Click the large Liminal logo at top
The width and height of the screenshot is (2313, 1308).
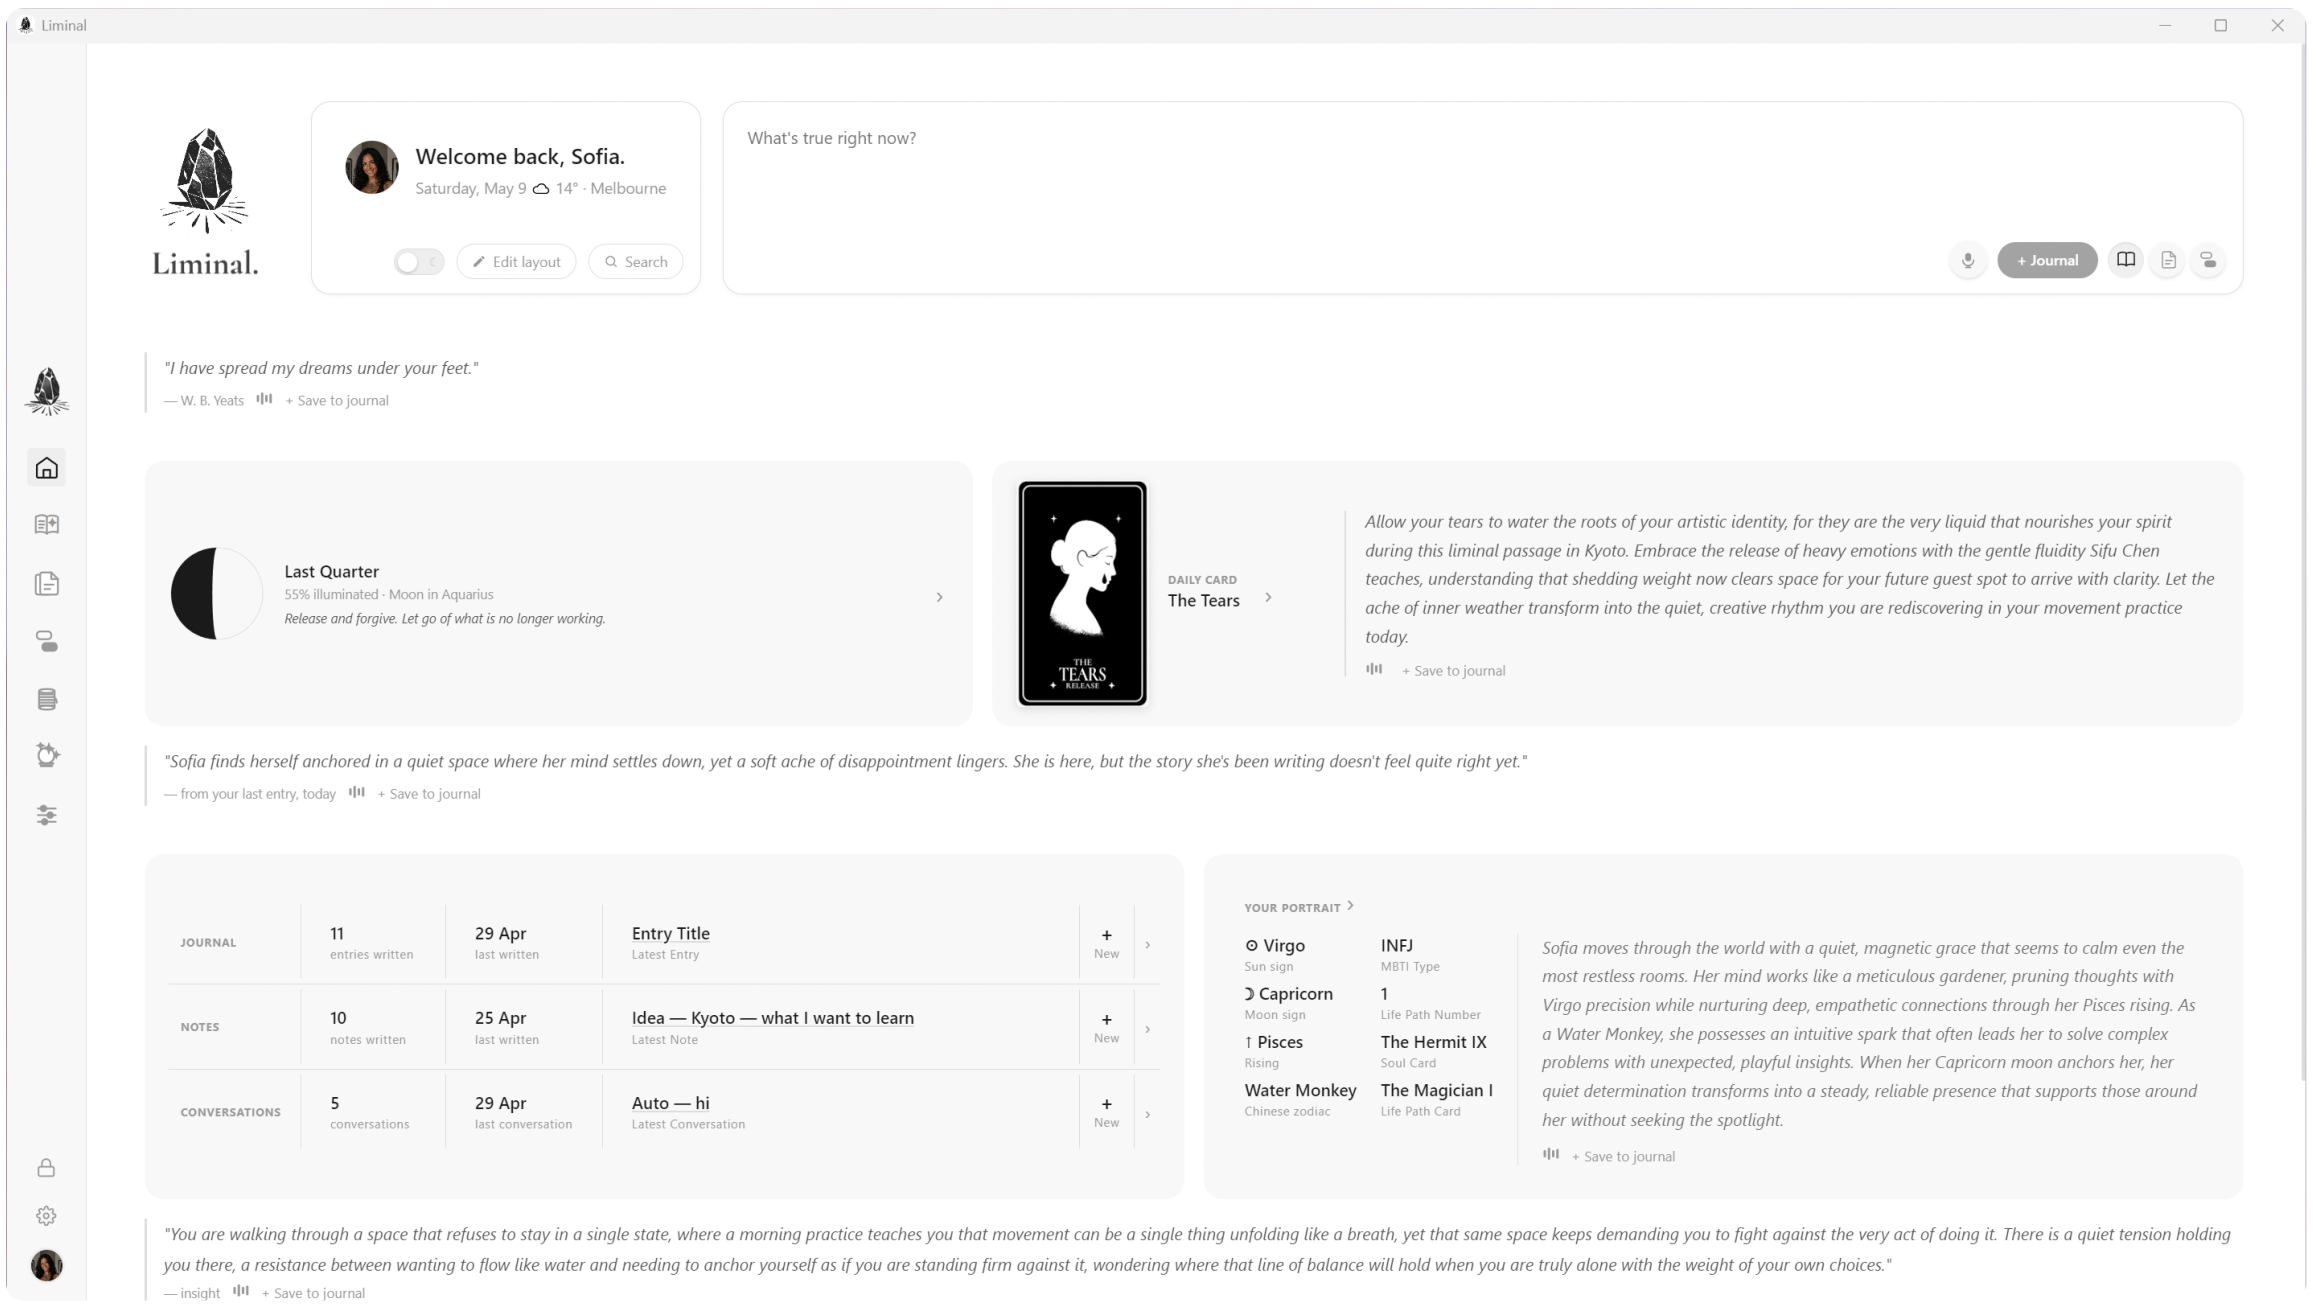[205, 201]
